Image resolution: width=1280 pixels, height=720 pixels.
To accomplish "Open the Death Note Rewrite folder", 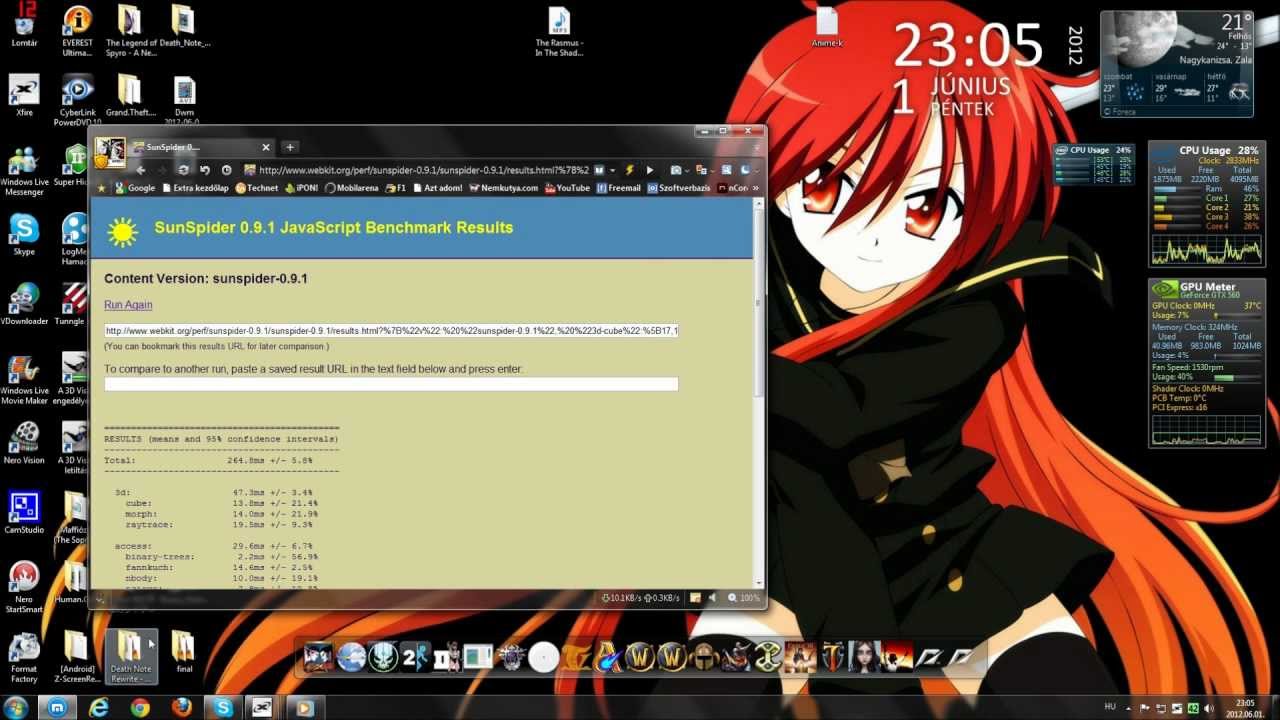I will (130, 657).
